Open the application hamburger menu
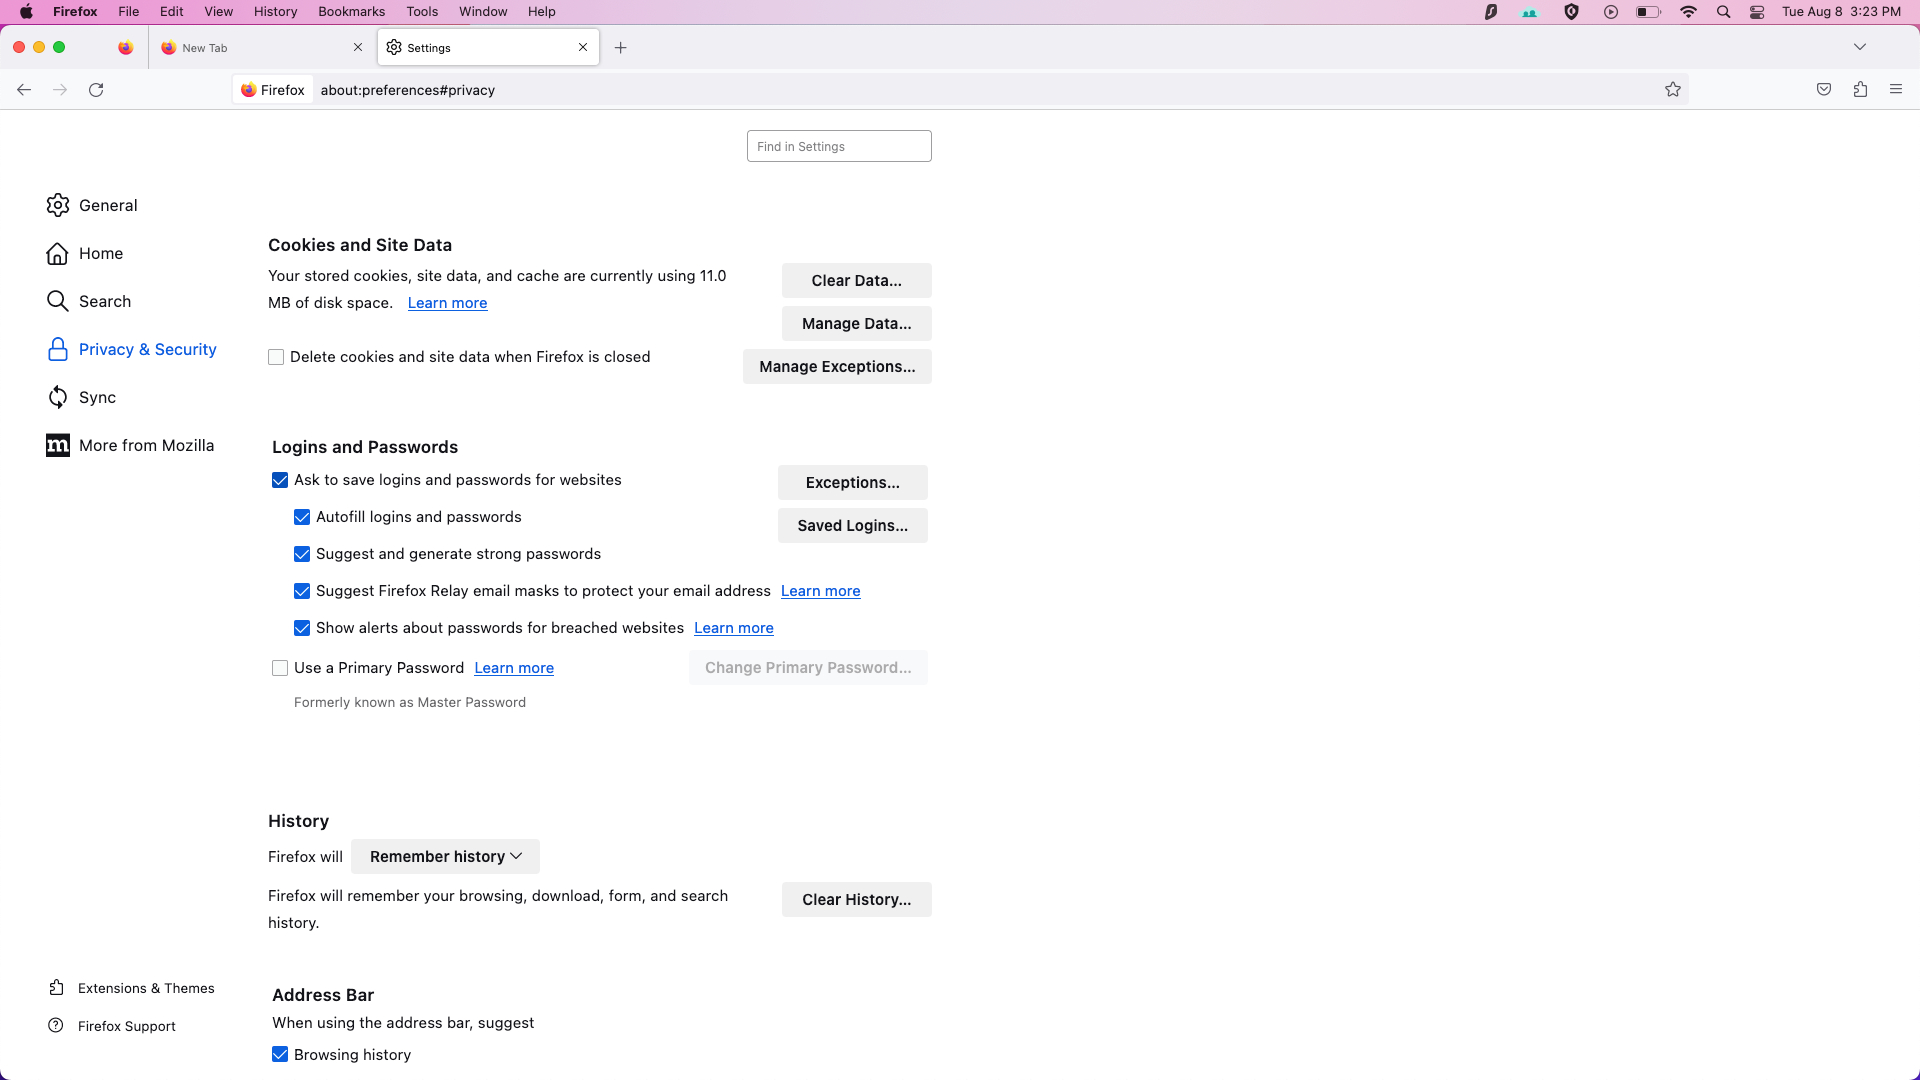1920x1080 pixels. tap(1896, 90)
